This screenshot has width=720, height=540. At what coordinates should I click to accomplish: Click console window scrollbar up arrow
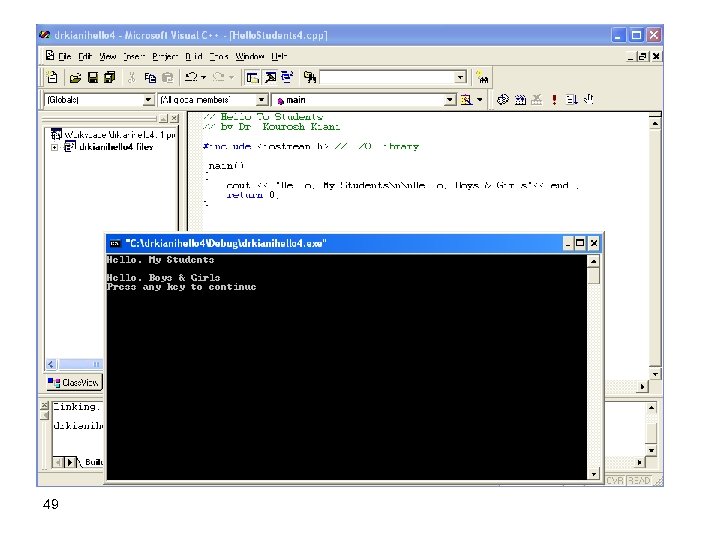(593, 262)
